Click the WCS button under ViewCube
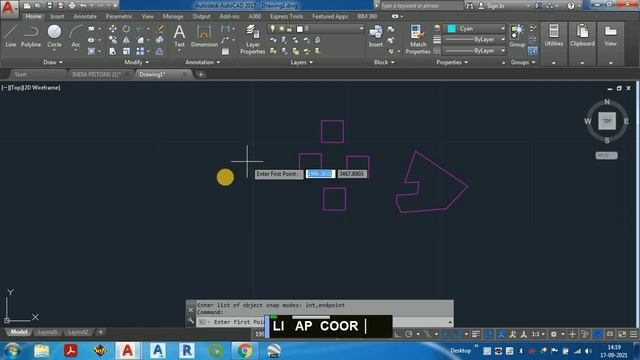This screenshot has height=360, width=640. tap(607, 156)
